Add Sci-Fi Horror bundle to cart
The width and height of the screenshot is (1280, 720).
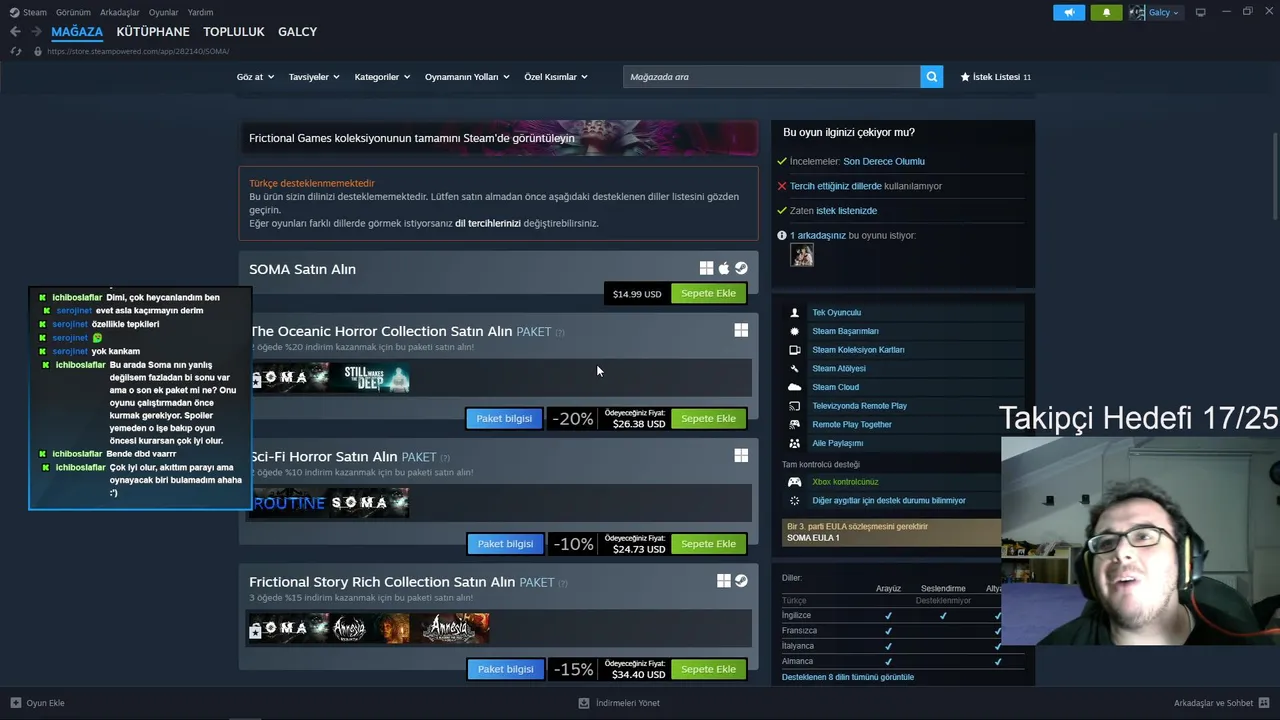(x=708, y=544)
